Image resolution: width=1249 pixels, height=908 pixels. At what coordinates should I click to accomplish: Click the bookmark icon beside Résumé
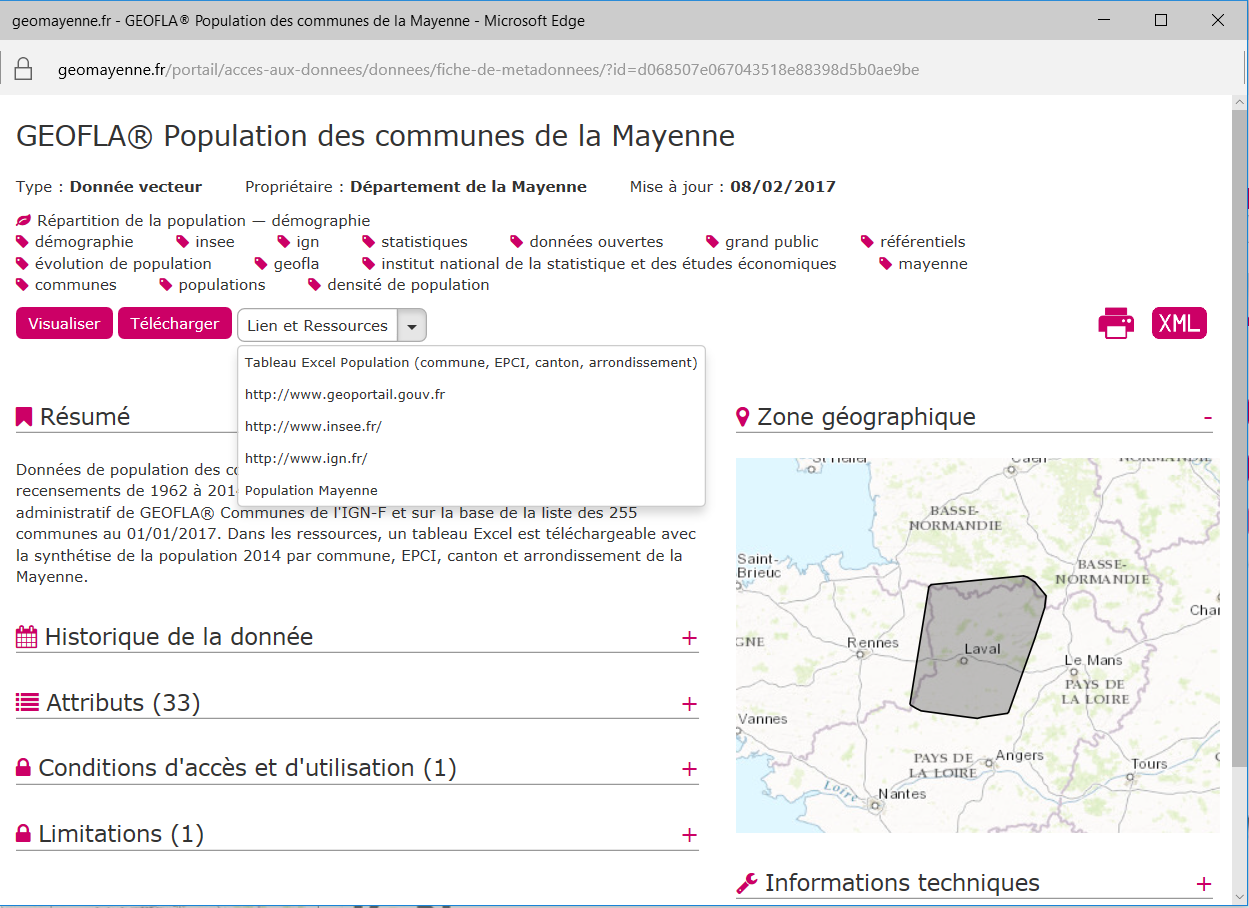click(x=25, y=417)
